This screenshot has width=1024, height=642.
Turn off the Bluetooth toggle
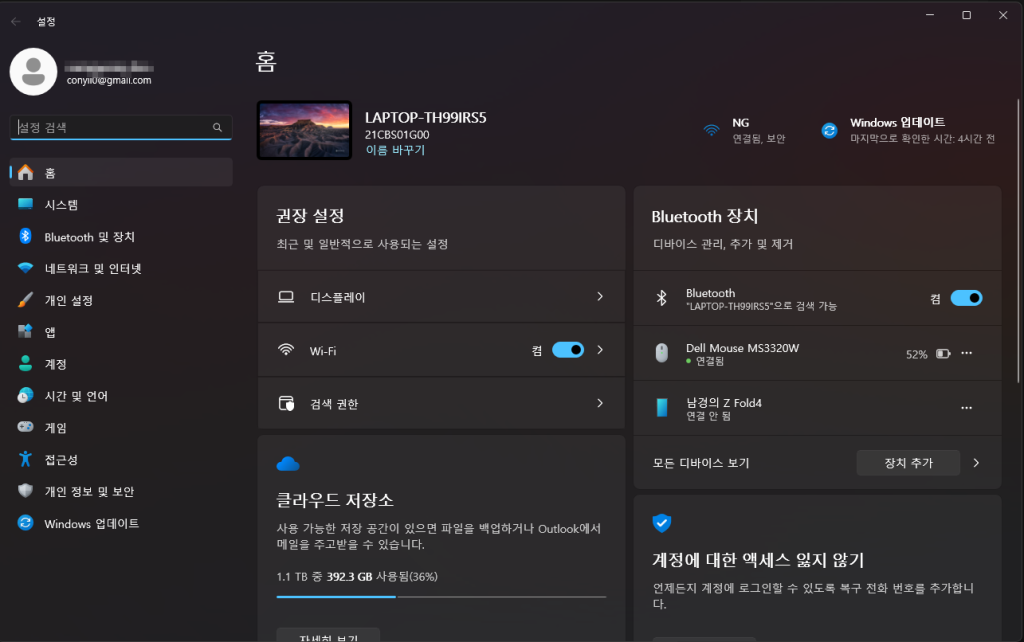[x=967, y=298]
